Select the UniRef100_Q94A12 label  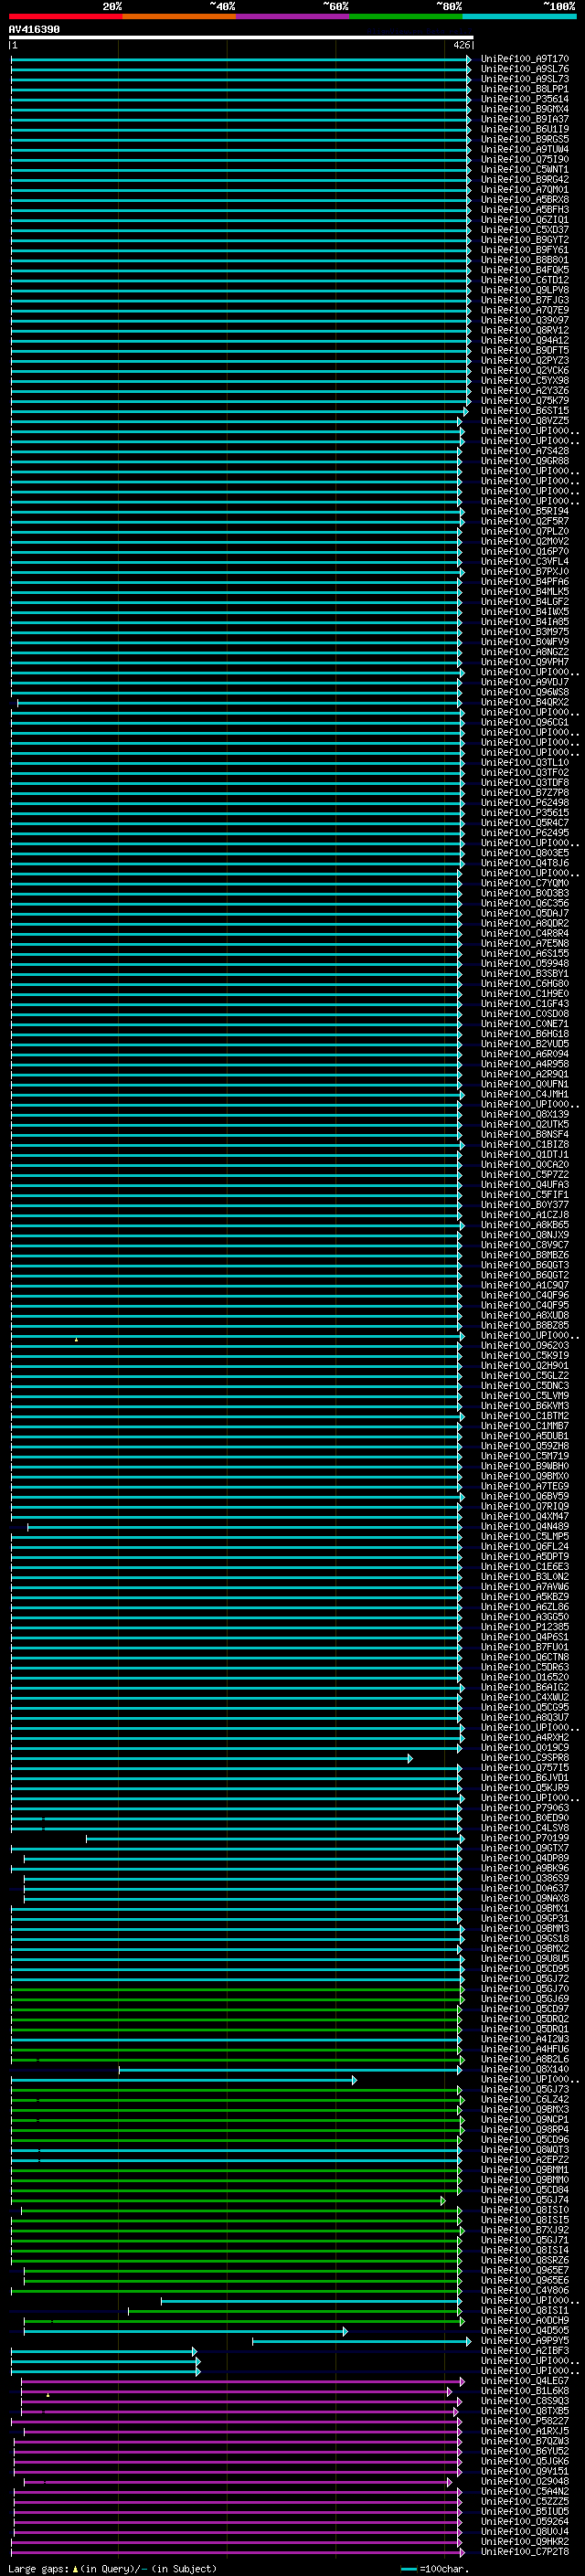[x=524, y=340]
